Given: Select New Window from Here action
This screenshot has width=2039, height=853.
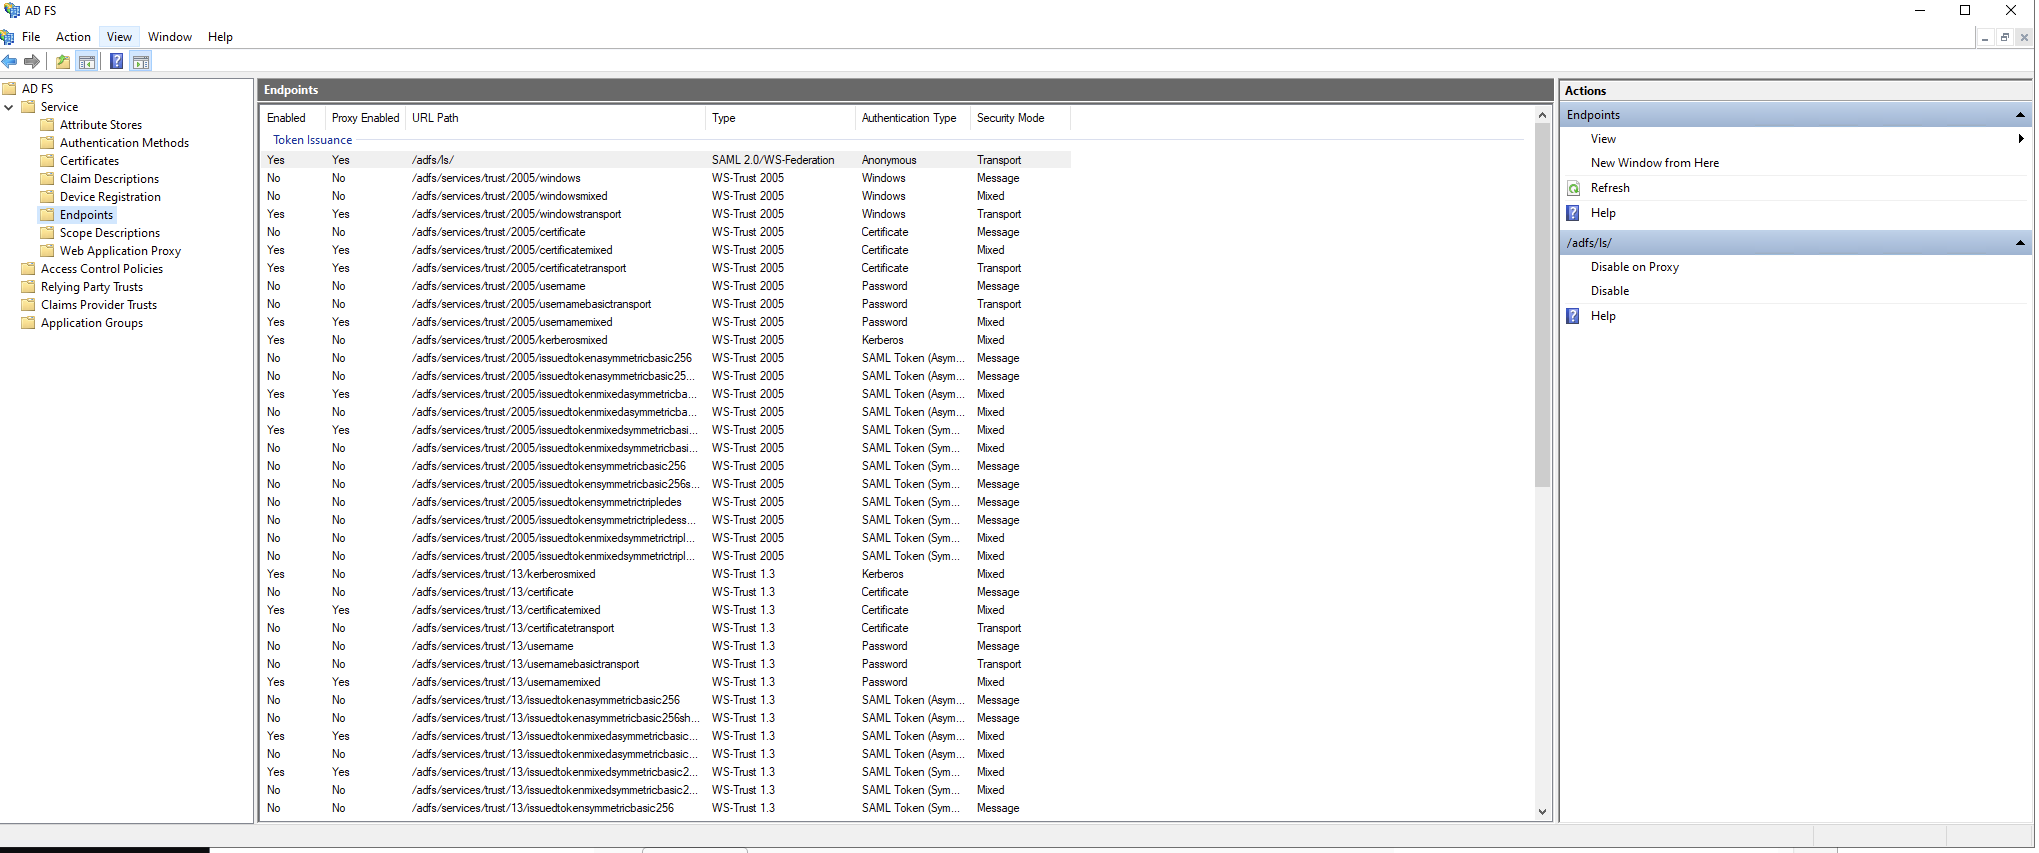Looking at the screenshot, I should pos(1655,163).
